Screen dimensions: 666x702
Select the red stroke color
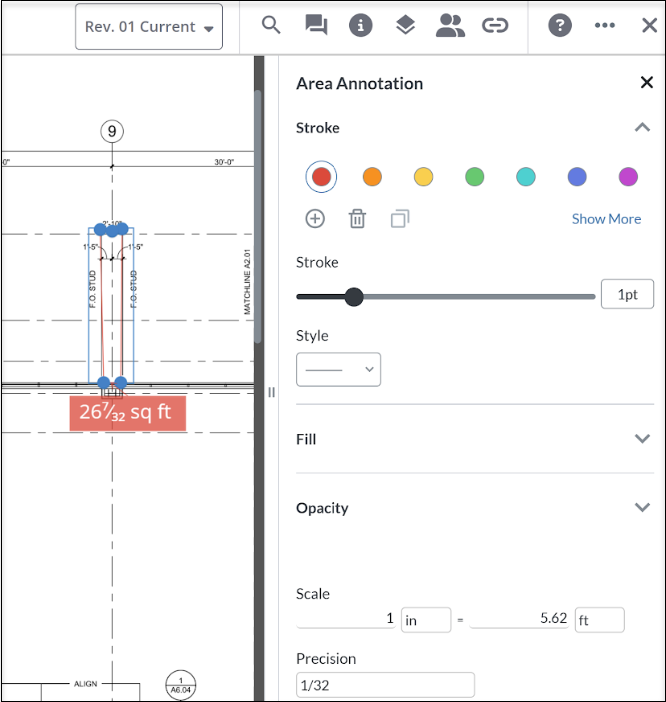click(321, 177)
